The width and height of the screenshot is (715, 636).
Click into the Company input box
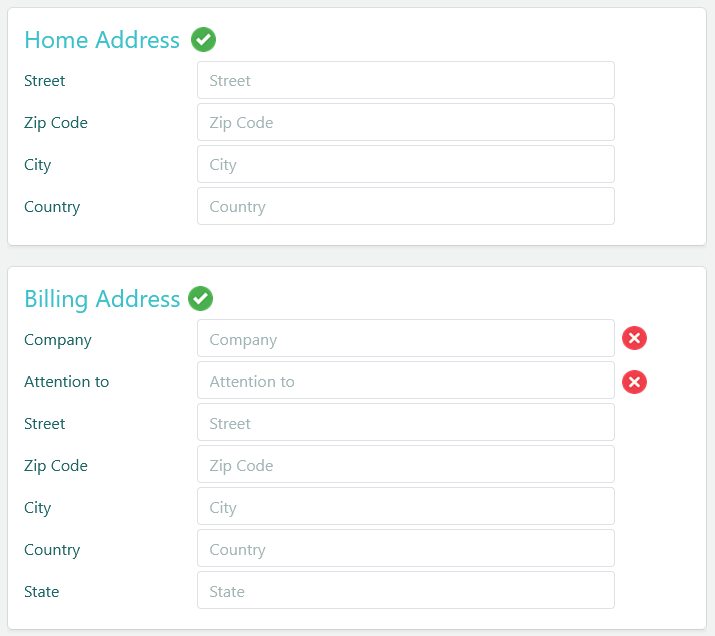click(405, 339)
